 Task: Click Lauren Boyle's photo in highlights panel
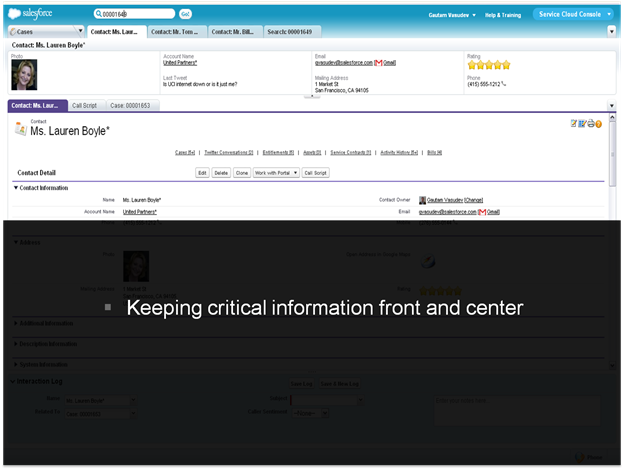click(24, 74)
